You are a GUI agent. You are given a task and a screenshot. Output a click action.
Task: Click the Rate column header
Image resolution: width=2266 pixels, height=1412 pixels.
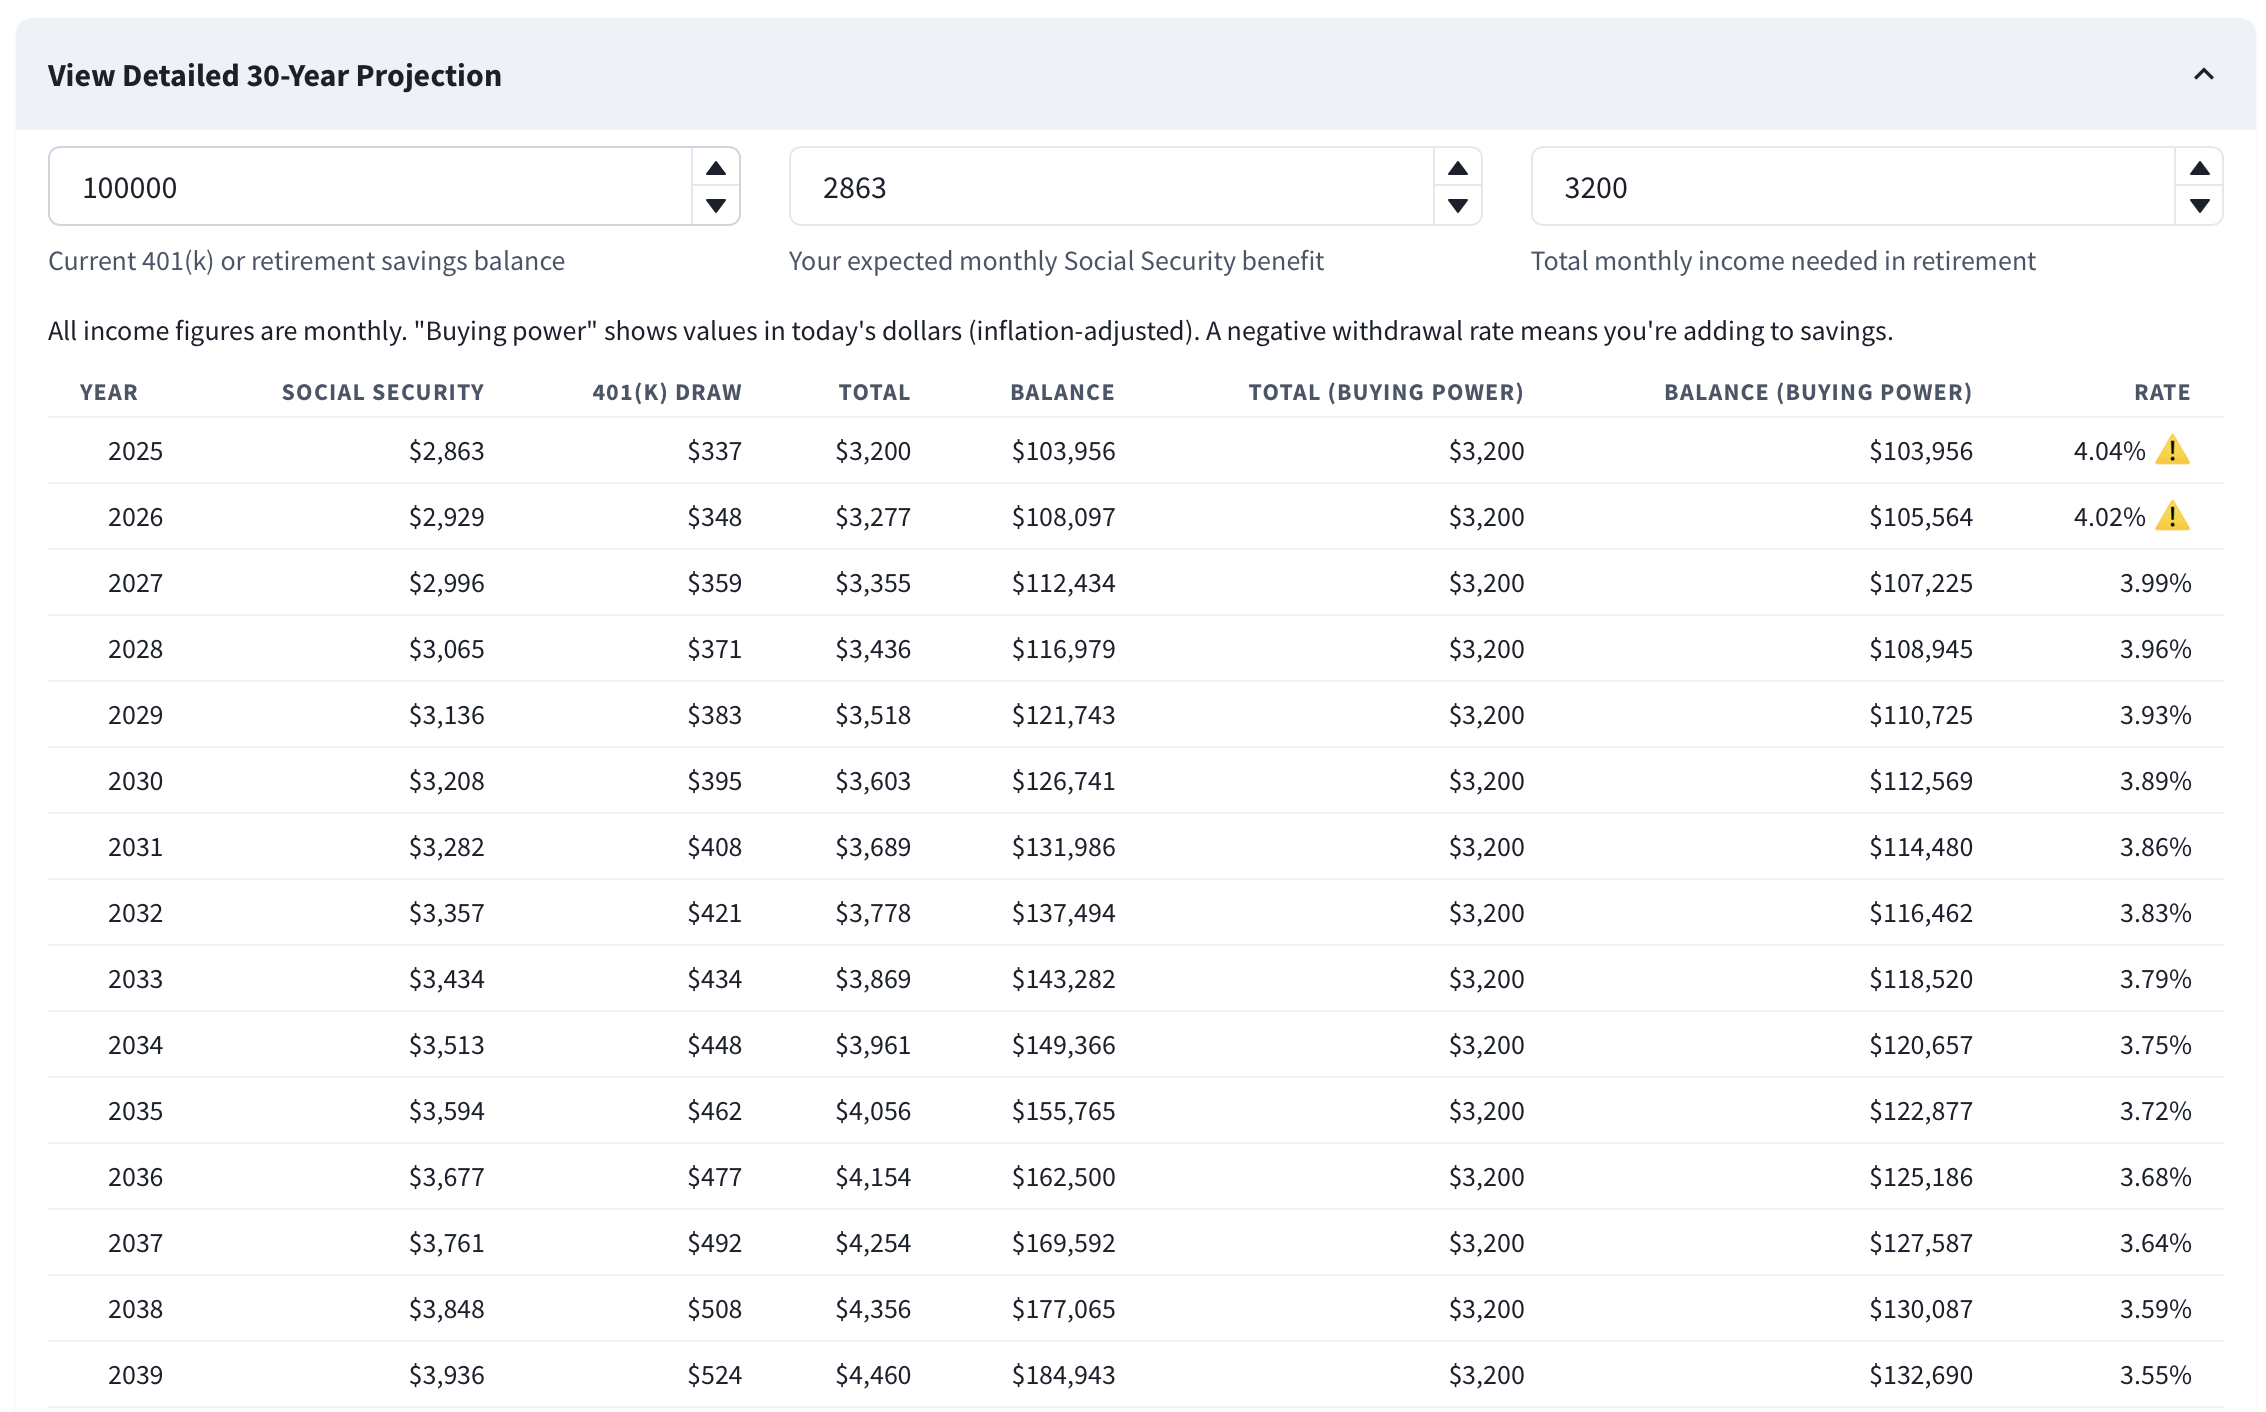coord(2161,393)
